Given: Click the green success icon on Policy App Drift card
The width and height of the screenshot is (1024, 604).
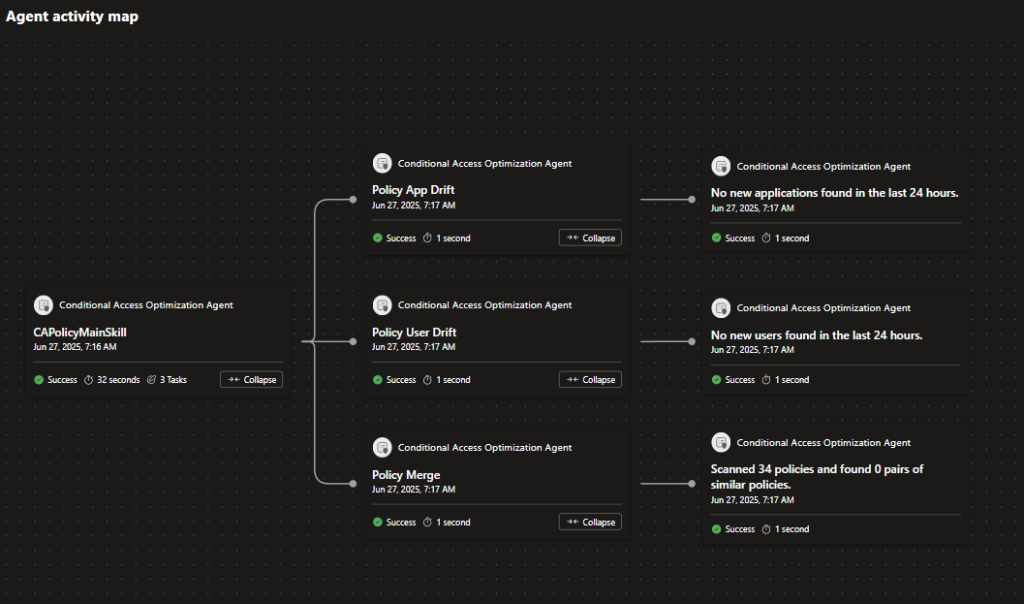Looking at the screenshot, I should [377, 238].
